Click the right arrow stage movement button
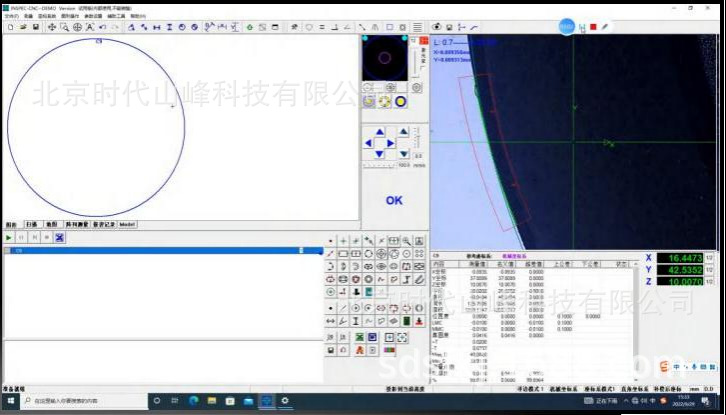The image size is (726, 415). [391, 143]
